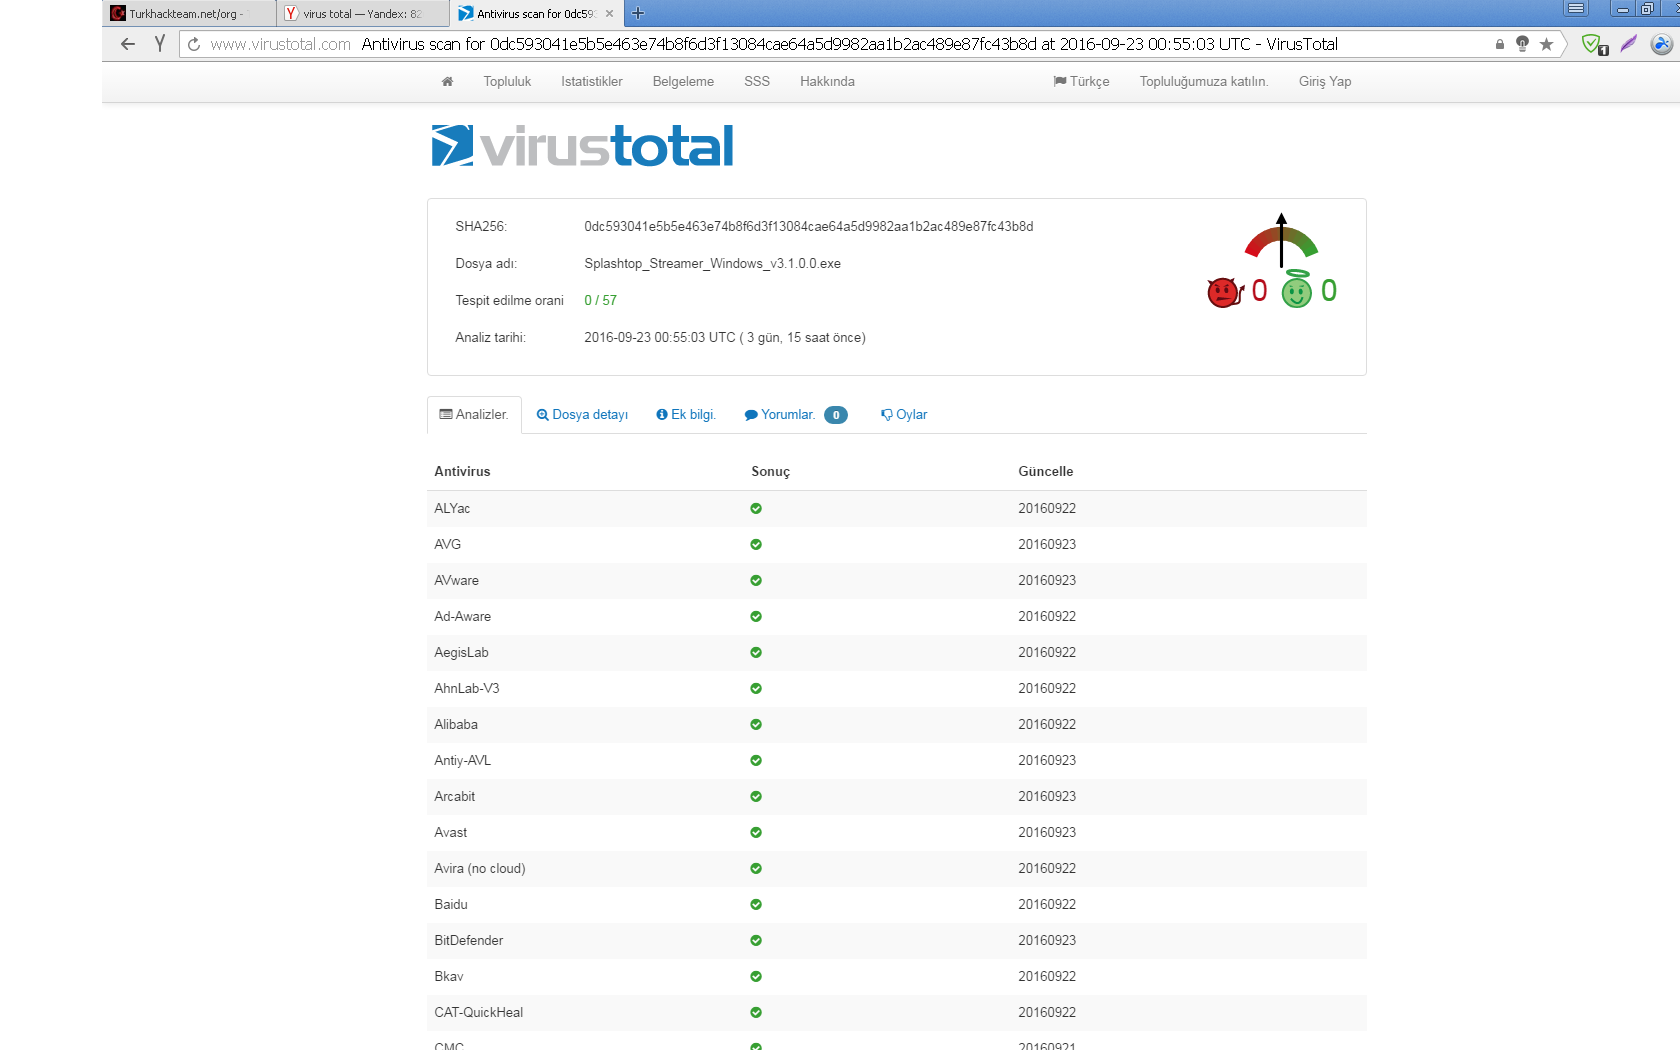Viewport: 1680px width, 1050px height.
Task: Click the VirusTotal logo
Action: (x=582, y=146)
